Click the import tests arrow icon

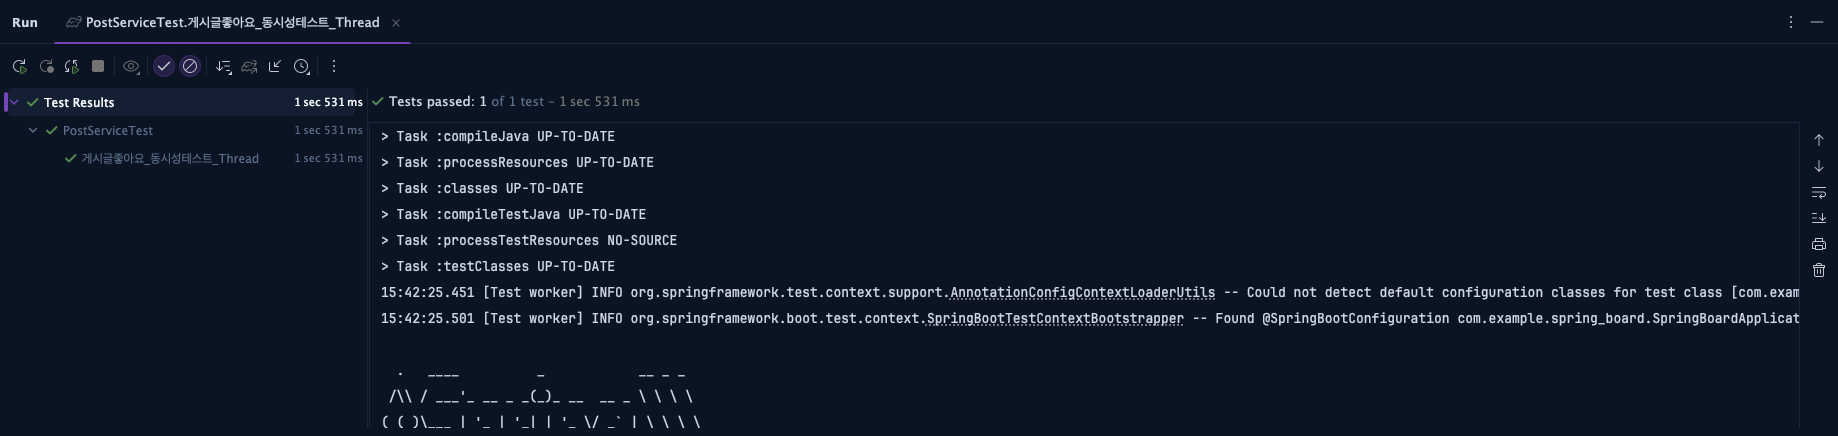pos(275,66)
